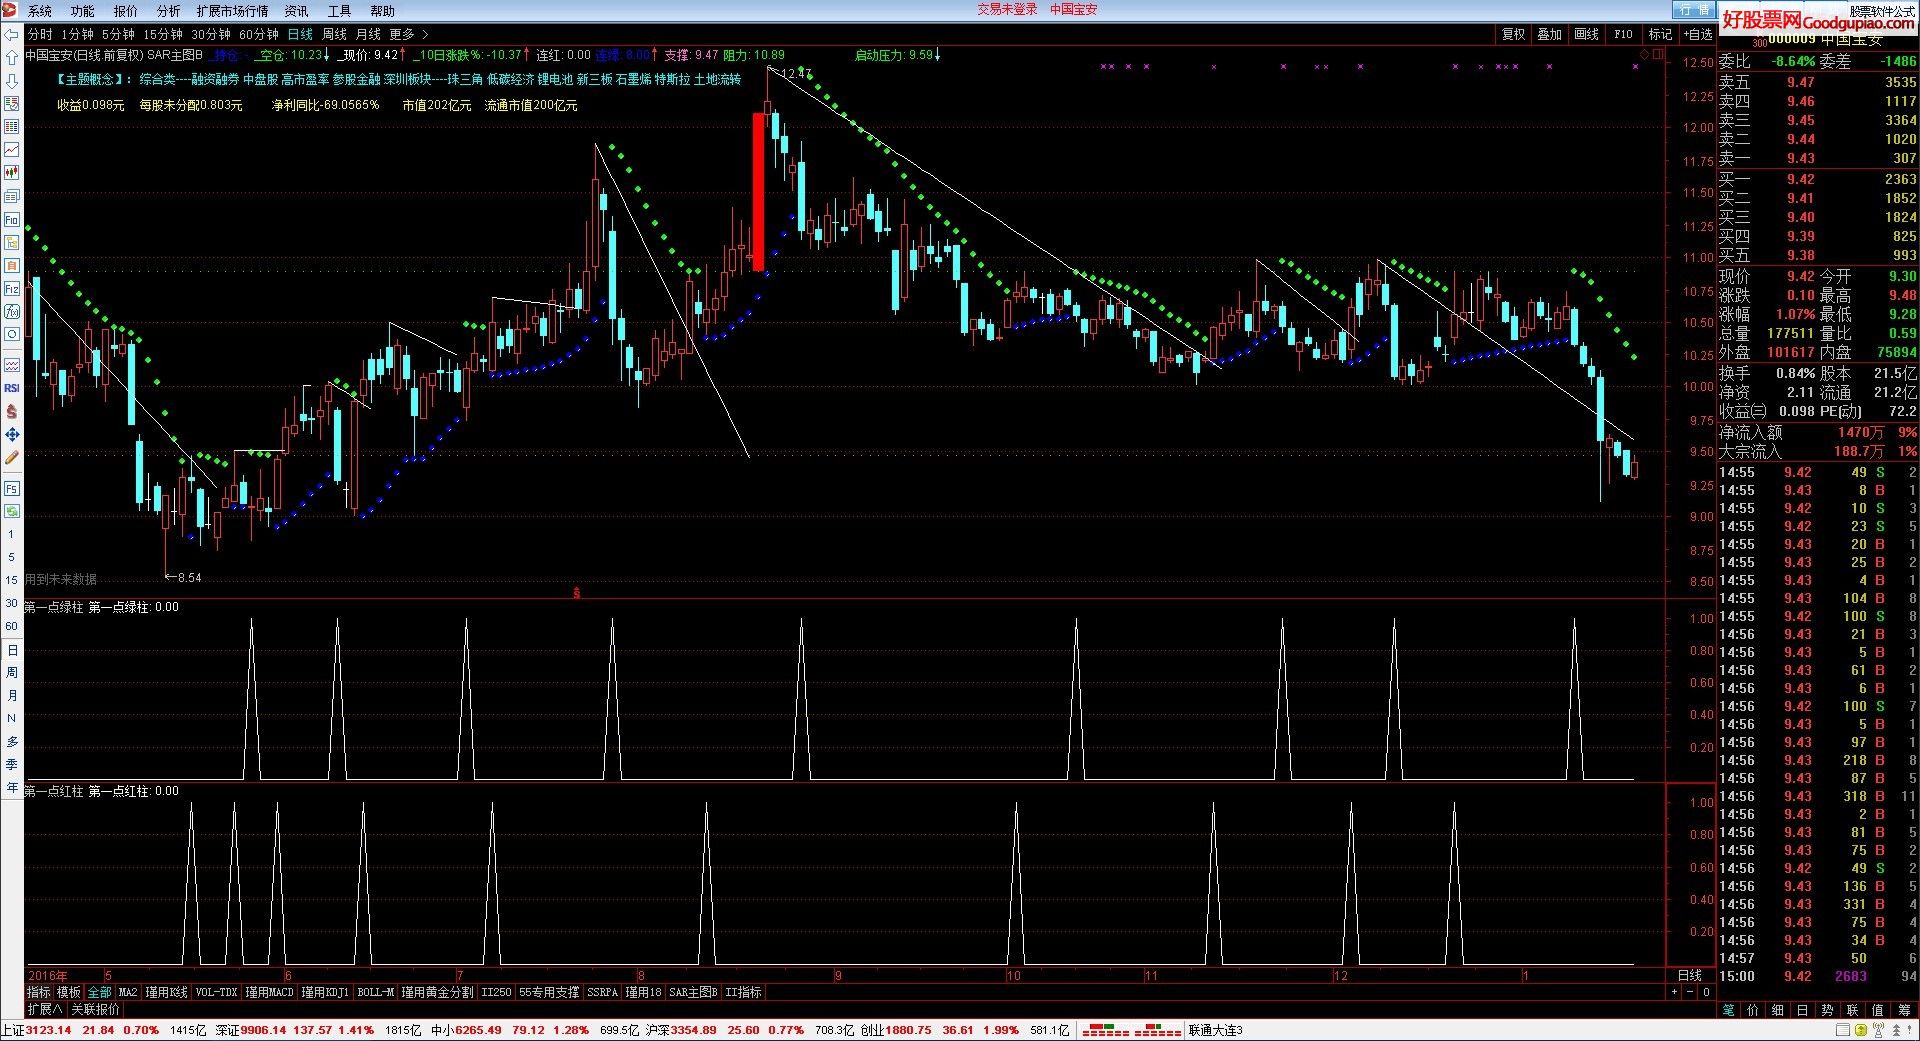
Task: Click the report list icon below arrows
Action: 12,104
